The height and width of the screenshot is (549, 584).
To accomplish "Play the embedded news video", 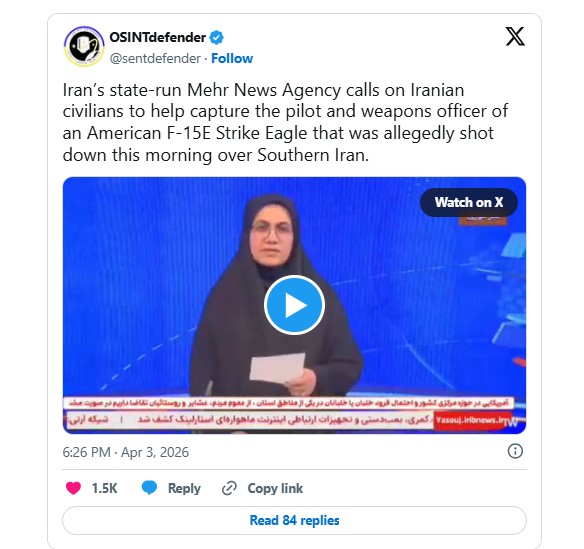I will [294, 305].
